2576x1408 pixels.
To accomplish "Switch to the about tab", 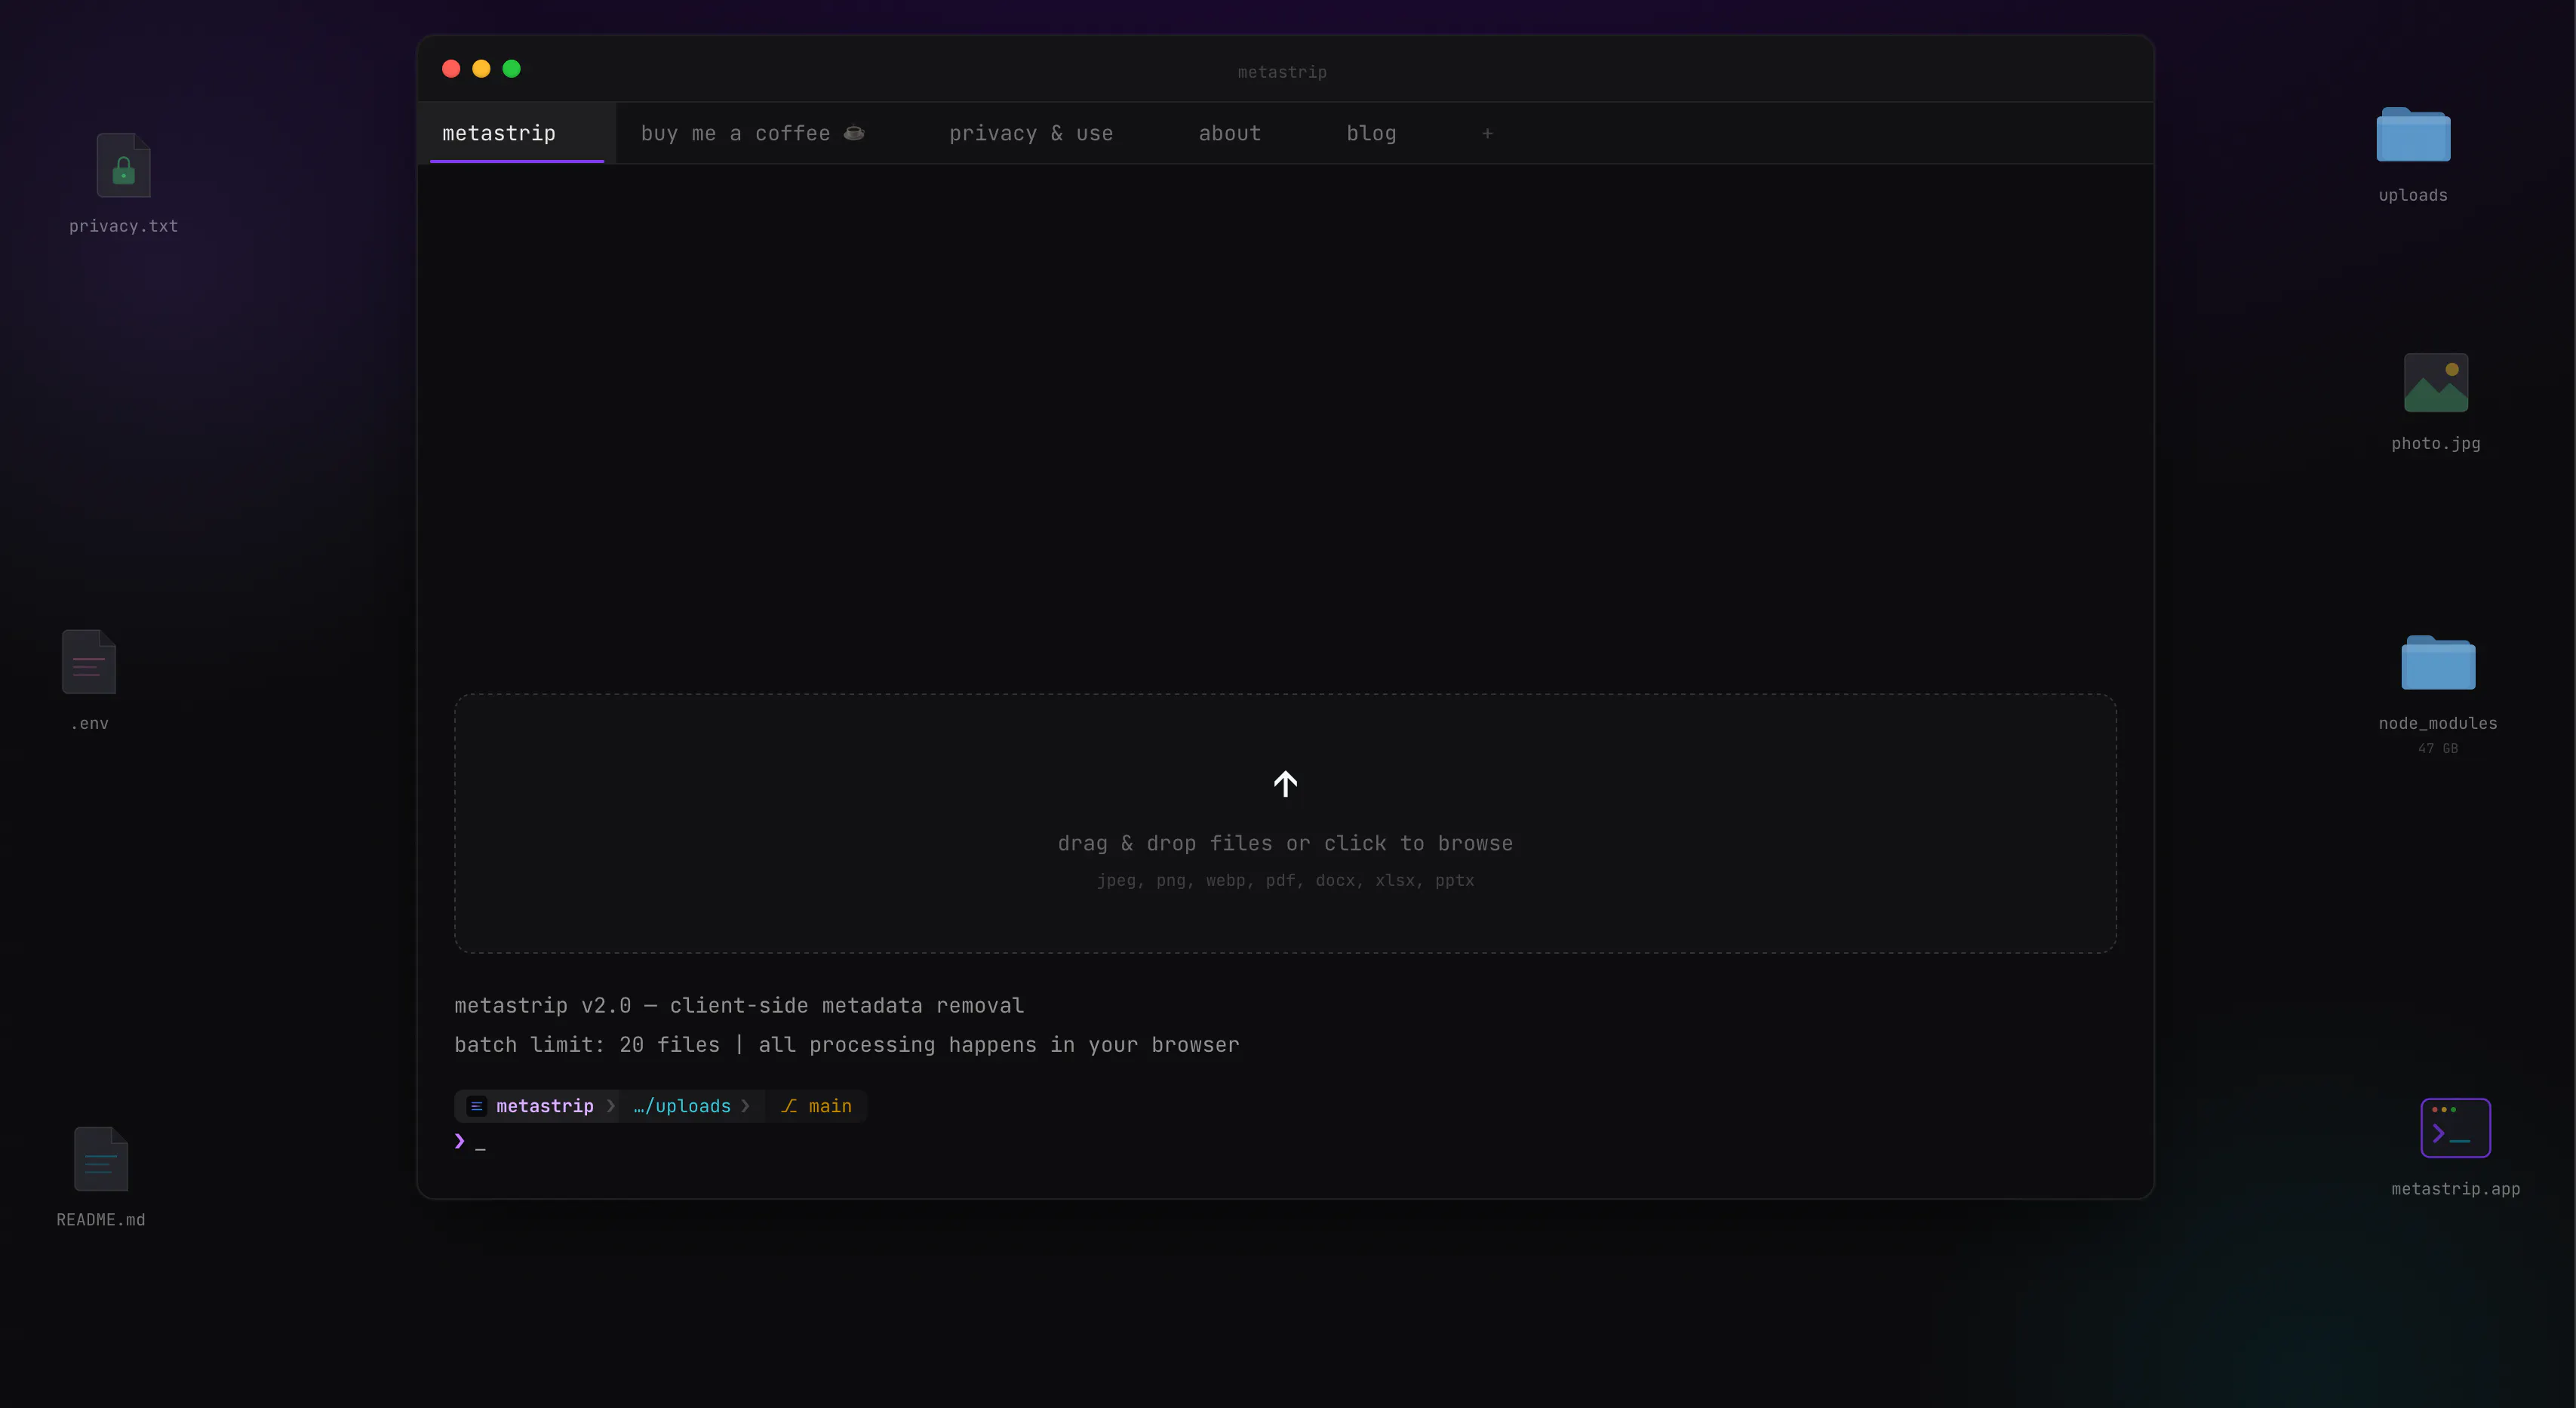I will point(1230,133).
